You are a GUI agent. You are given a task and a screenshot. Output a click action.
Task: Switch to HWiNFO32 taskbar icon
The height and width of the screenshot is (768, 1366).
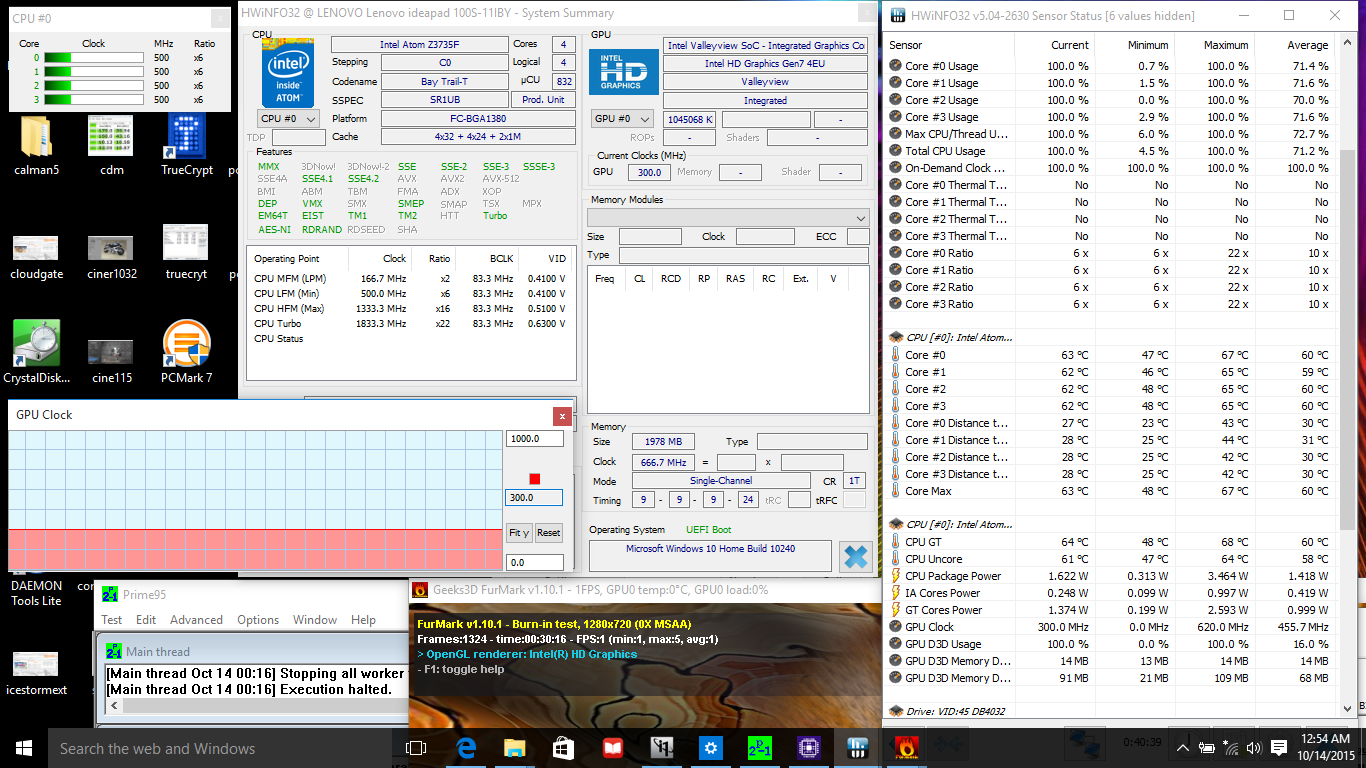[x=857, y=748]
